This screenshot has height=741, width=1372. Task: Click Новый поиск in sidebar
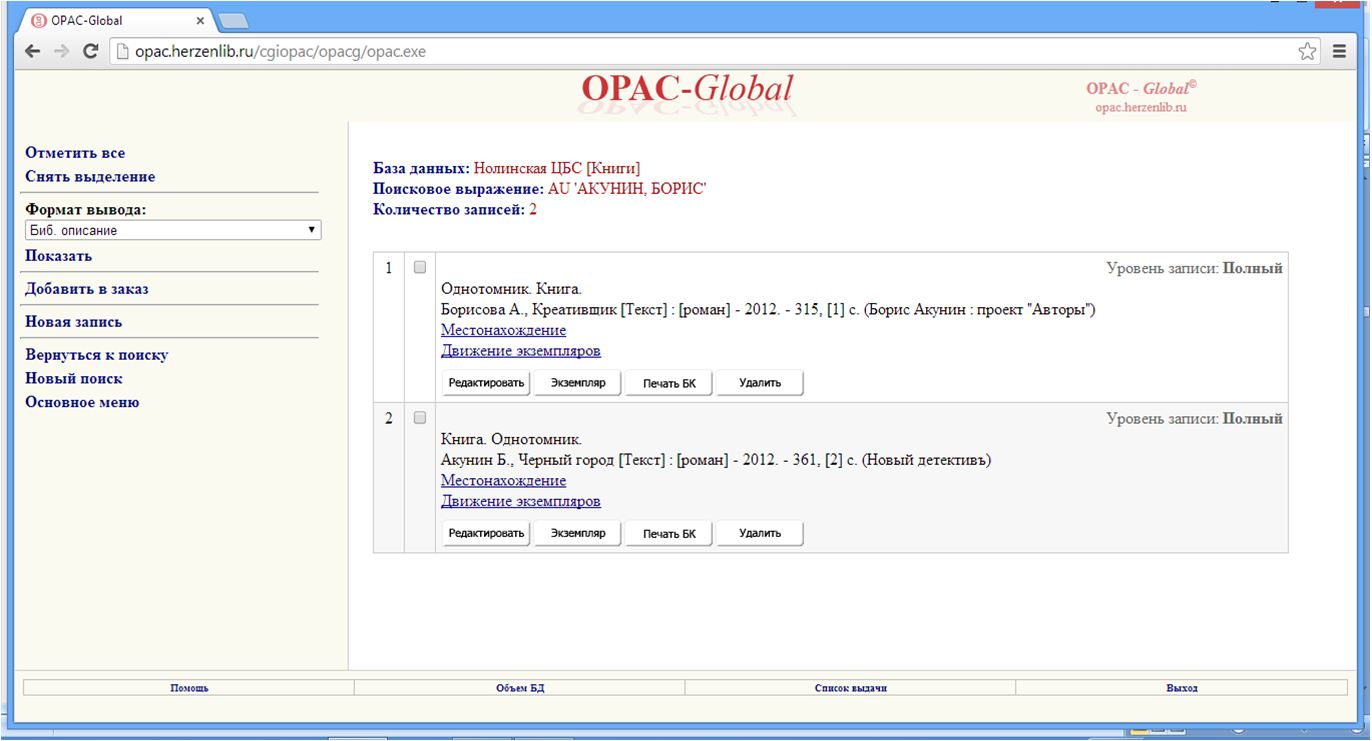click(74, 379)
